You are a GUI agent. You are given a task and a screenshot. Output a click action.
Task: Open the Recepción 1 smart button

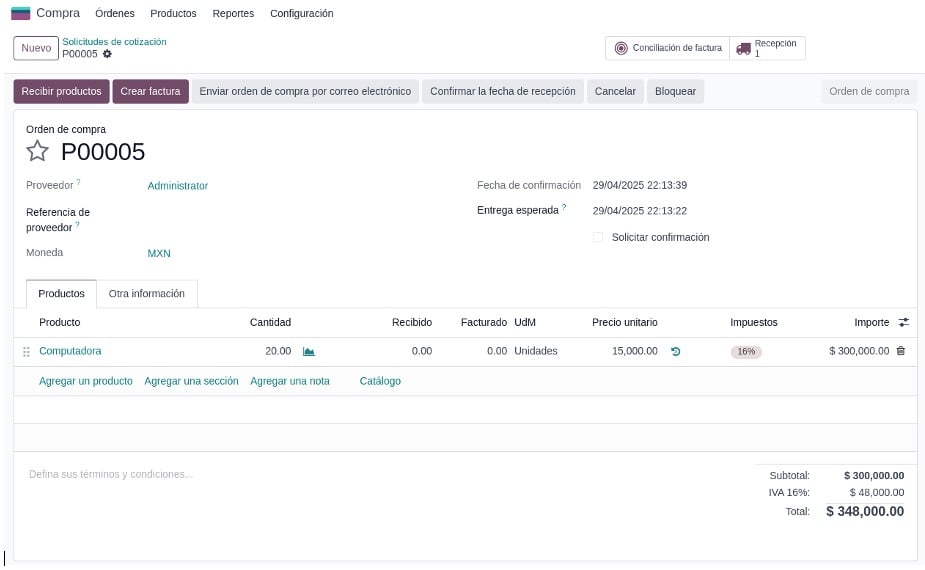[x=767, y=48]
